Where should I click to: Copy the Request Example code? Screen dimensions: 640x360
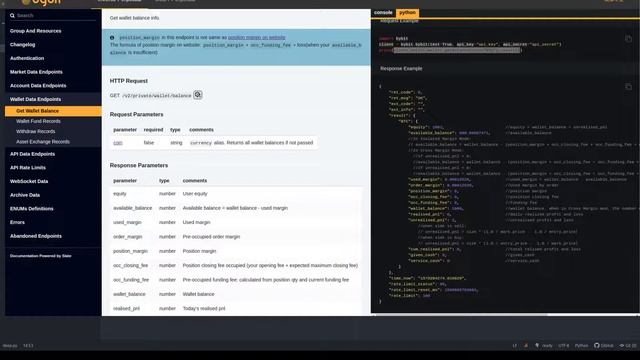pyautogui.click(x=628, y=39)
